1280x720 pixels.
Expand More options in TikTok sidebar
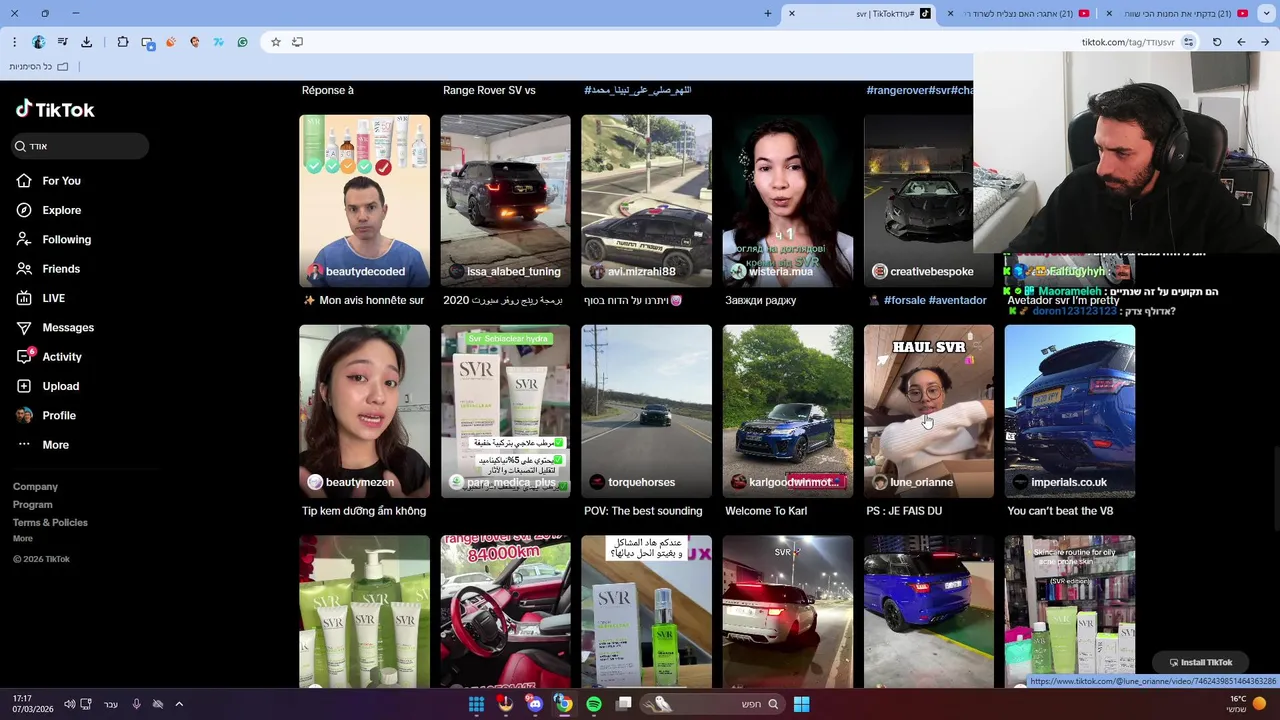55,445
